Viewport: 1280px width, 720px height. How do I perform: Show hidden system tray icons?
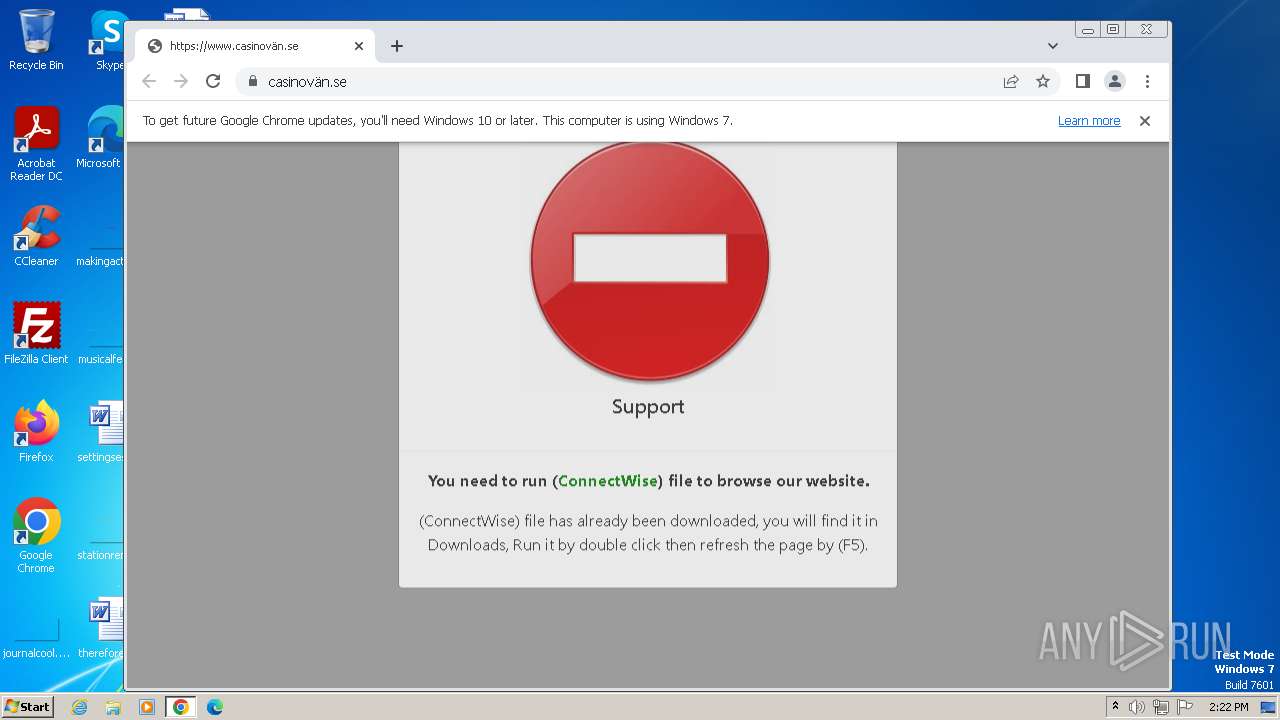pyautogui.click(x=1115, y=707)
